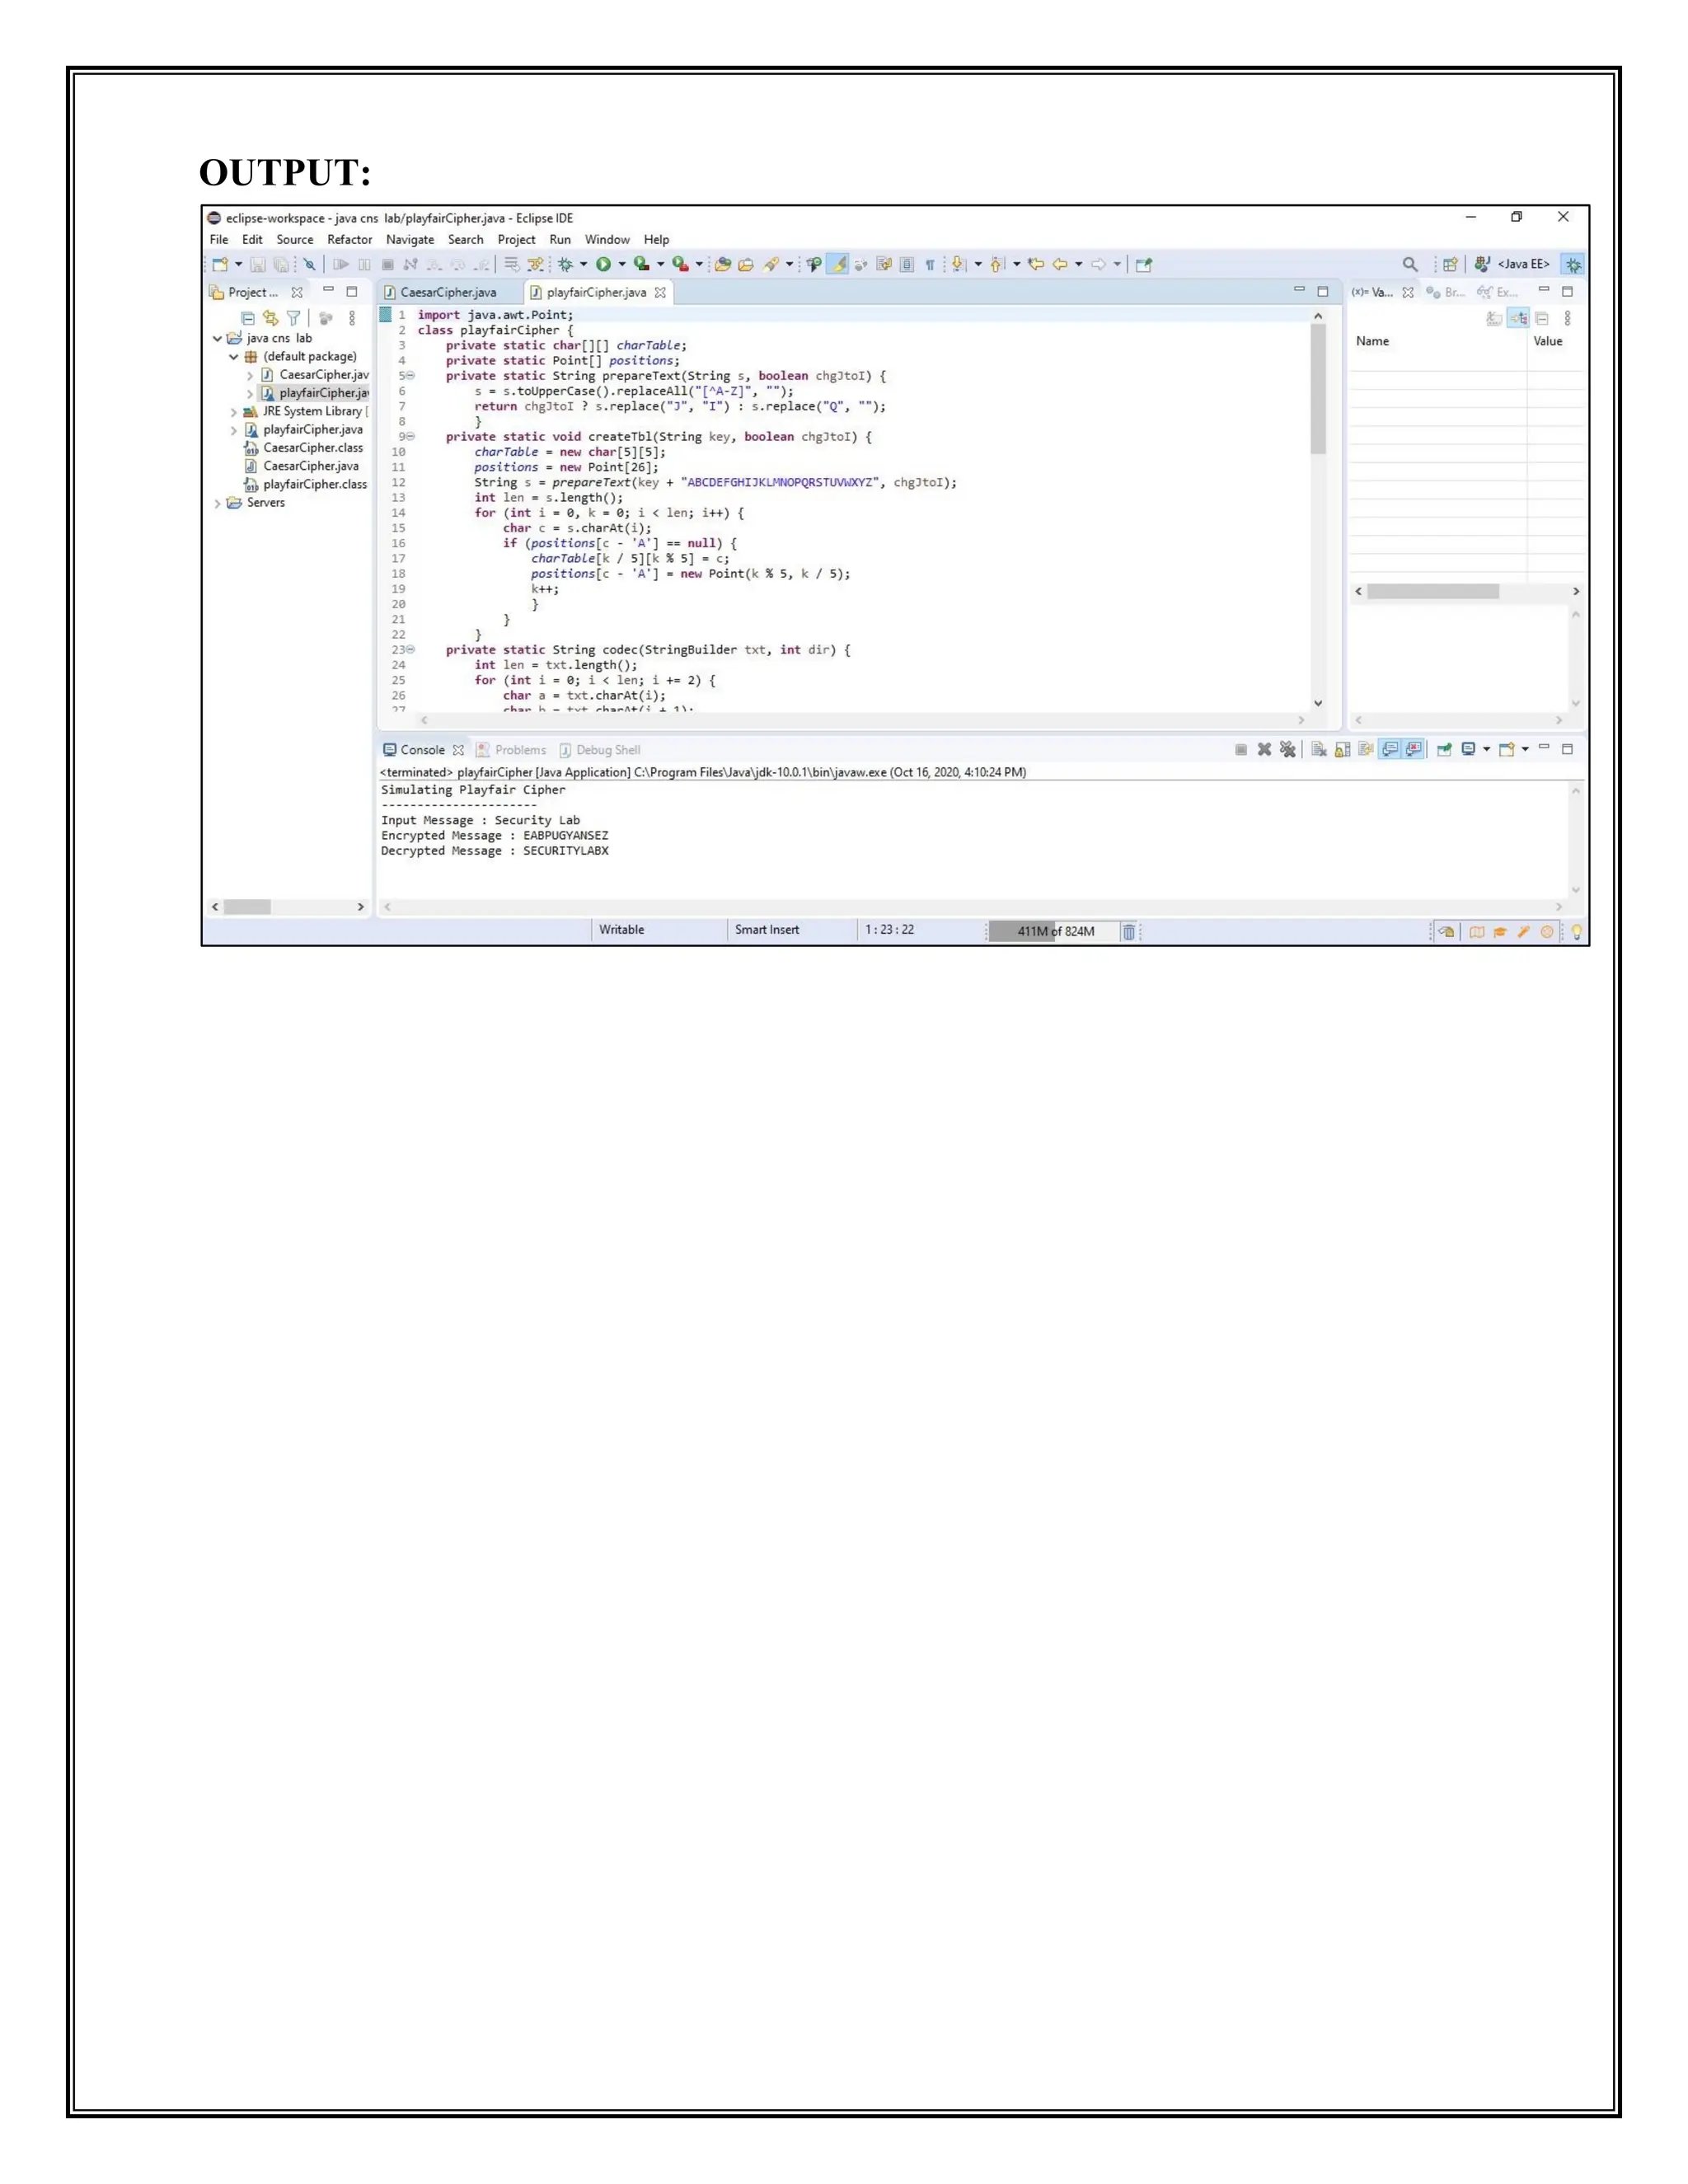Click the Value column header in Variables
This screenshot has width=1688, height=2184.
pyautogui.click(x=1547, y=341)
